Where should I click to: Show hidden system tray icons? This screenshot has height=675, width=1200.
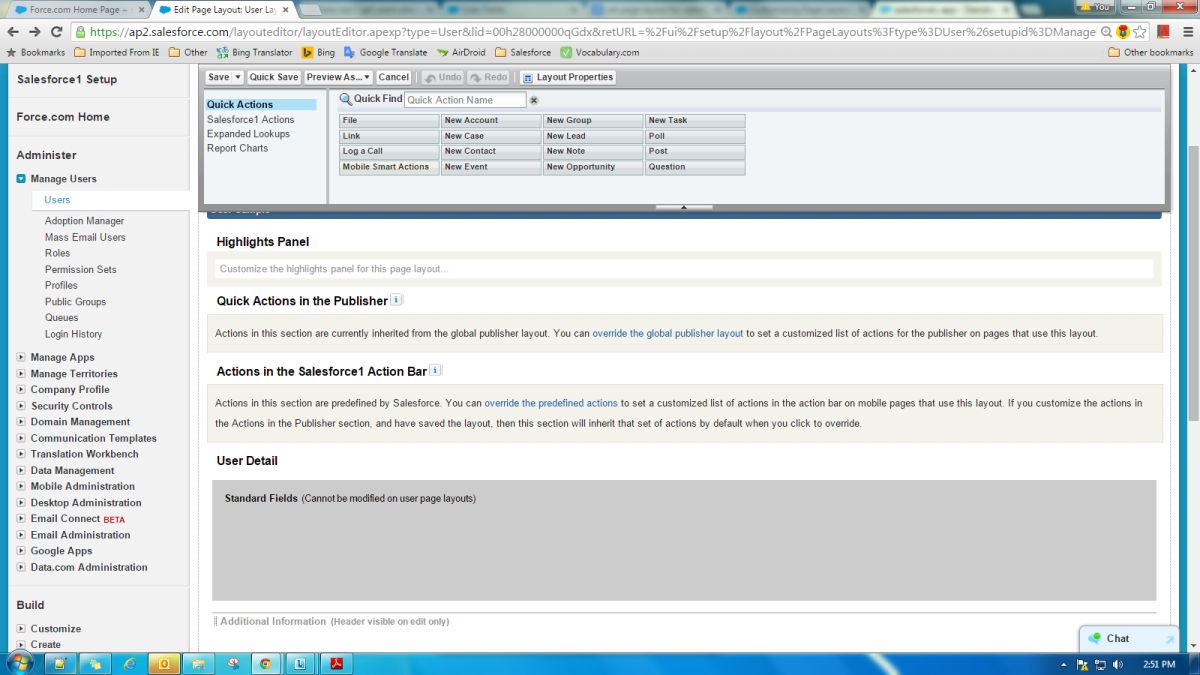[x=1063, y=664]
